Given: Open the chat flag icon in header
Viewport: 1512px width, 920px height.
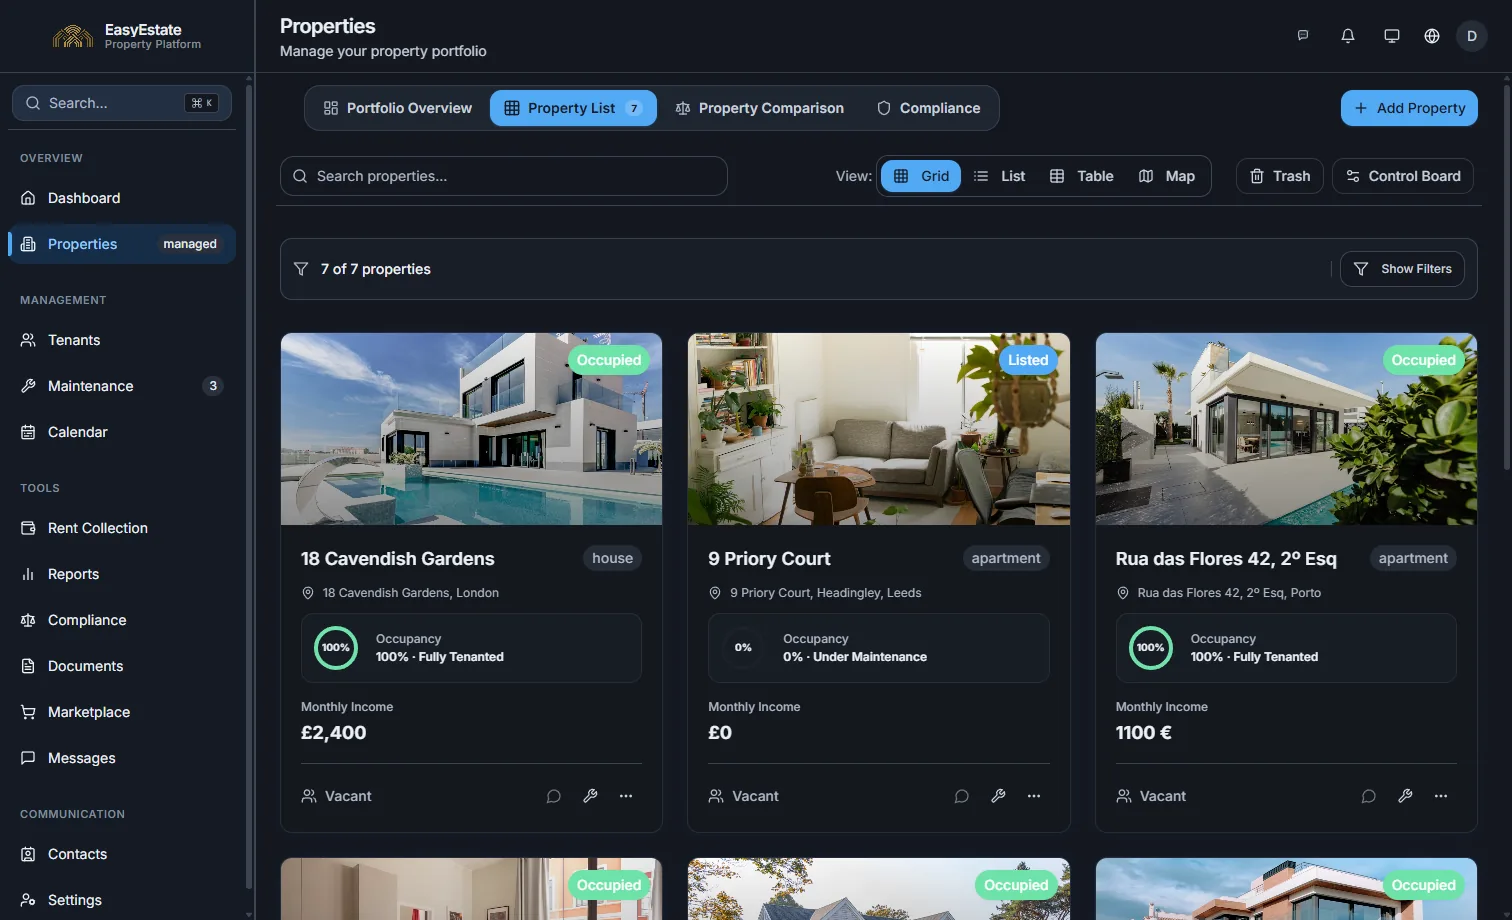Looking at the screenshot, I should click(x=1303, y=36).
